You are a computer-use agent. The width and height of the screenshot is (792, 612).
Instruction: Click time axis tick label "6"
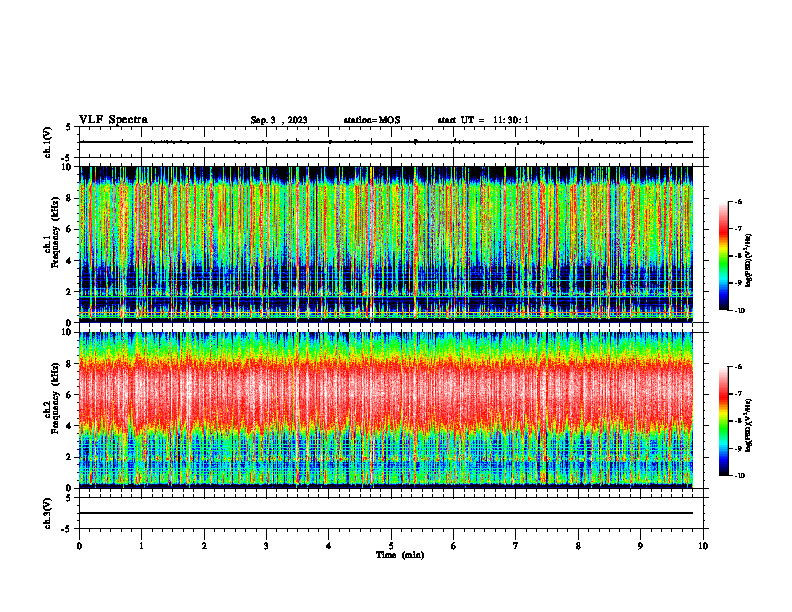pos(454,546)
